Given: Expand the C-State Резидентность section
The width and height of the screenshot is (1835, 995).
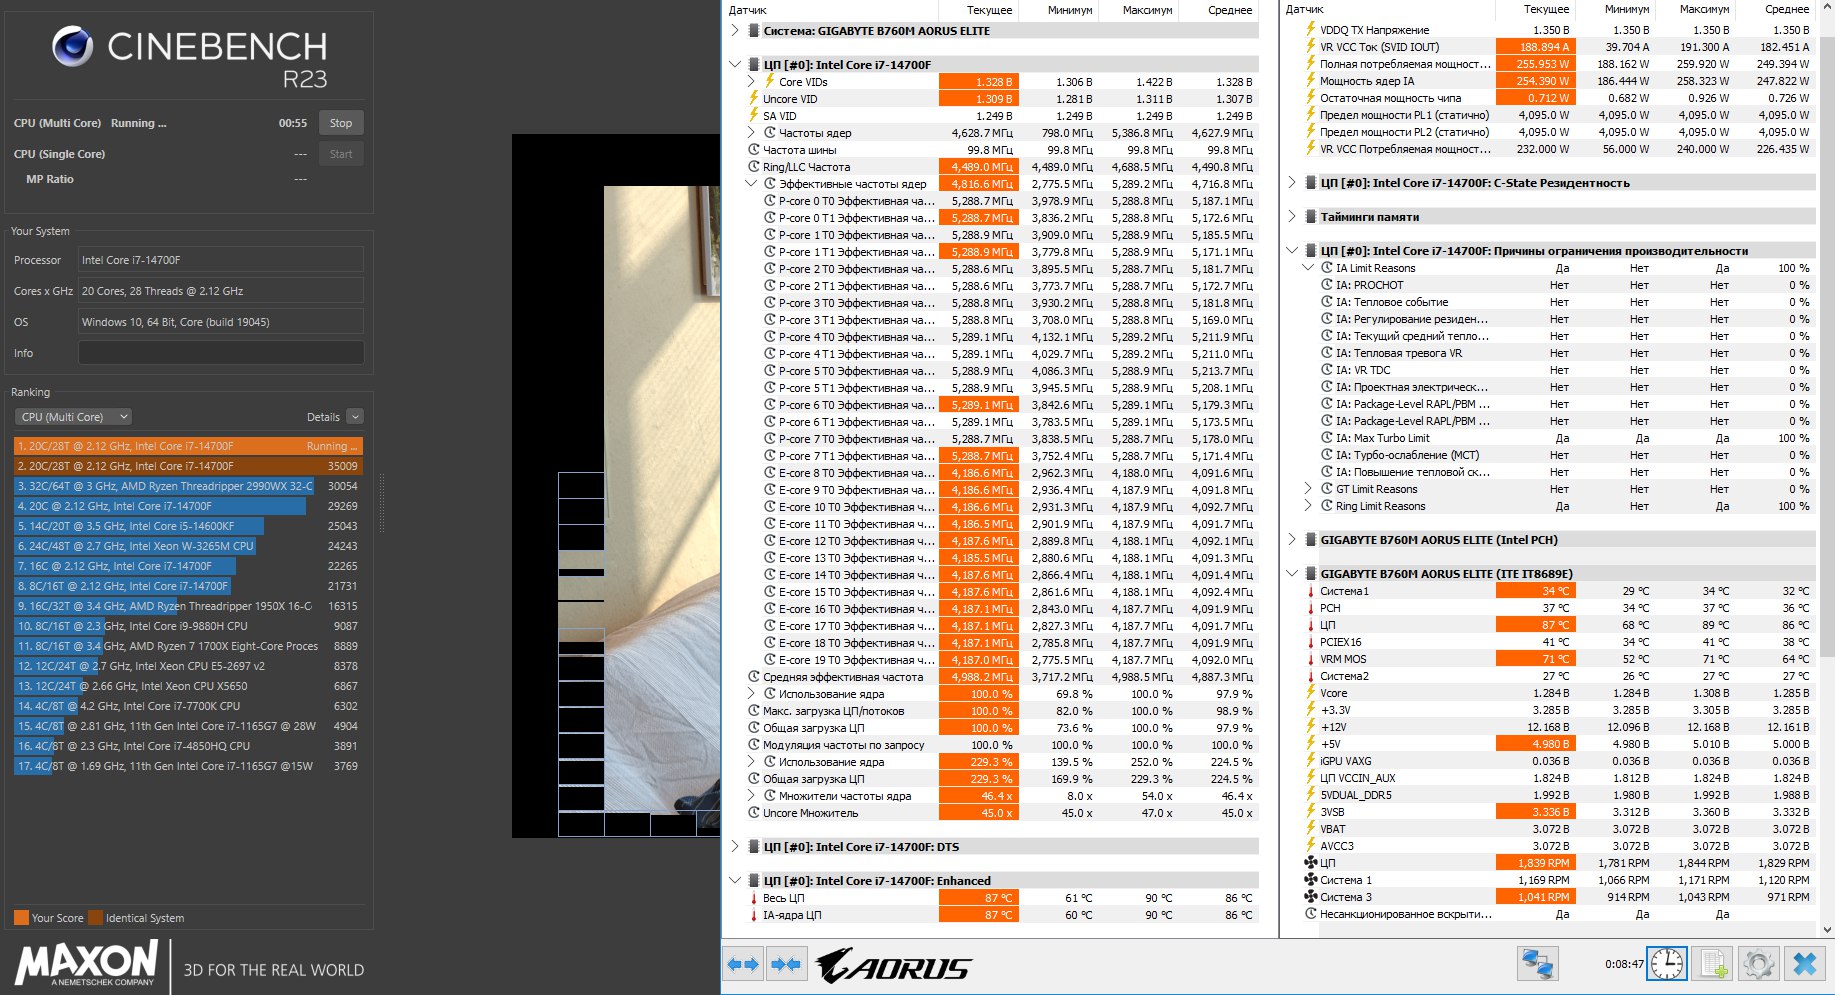Looking at the screenshot, I should 1292,183.
